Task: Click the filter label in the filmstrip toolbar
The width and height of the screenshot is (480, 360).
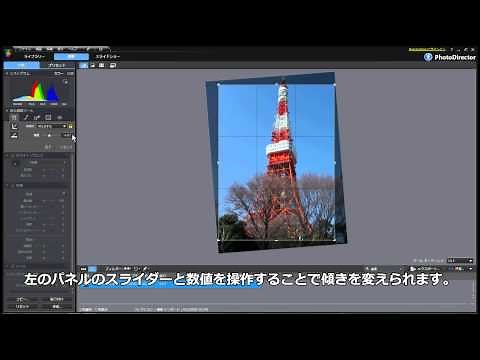Action: (113, 269)
